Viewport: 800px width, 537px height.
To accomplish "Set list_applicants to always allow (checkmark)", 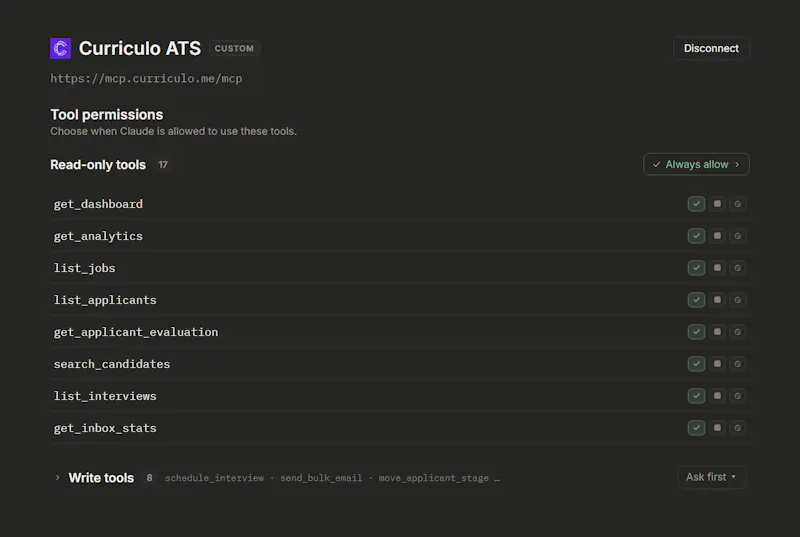I will pyautogui.click(x=696, y=300).
